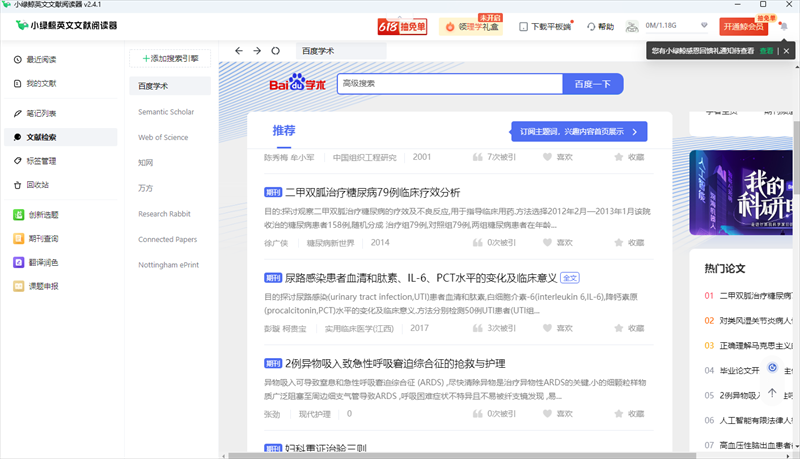Click the browser forward arrow
800x459 pixels.
tap(257, 50)
